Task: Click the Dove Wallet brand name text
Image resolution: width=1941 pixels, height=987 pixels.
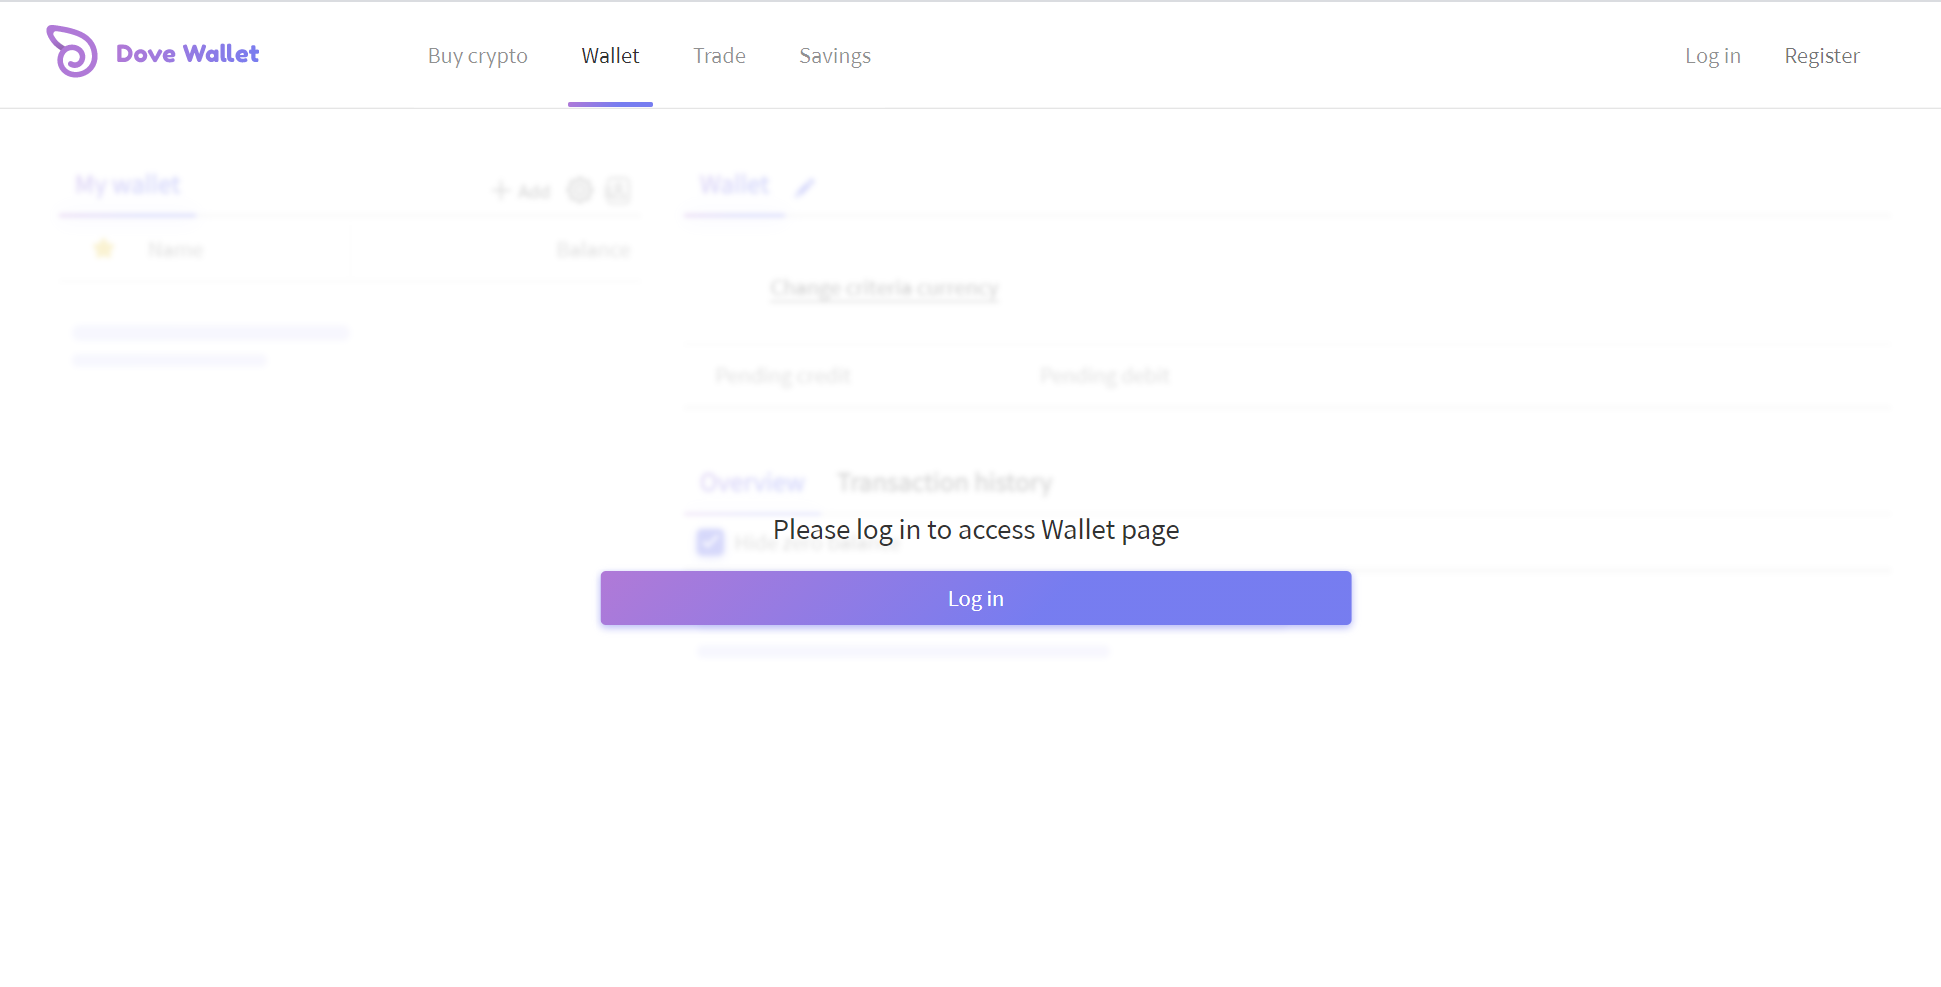Action: (x=188, y=54)
